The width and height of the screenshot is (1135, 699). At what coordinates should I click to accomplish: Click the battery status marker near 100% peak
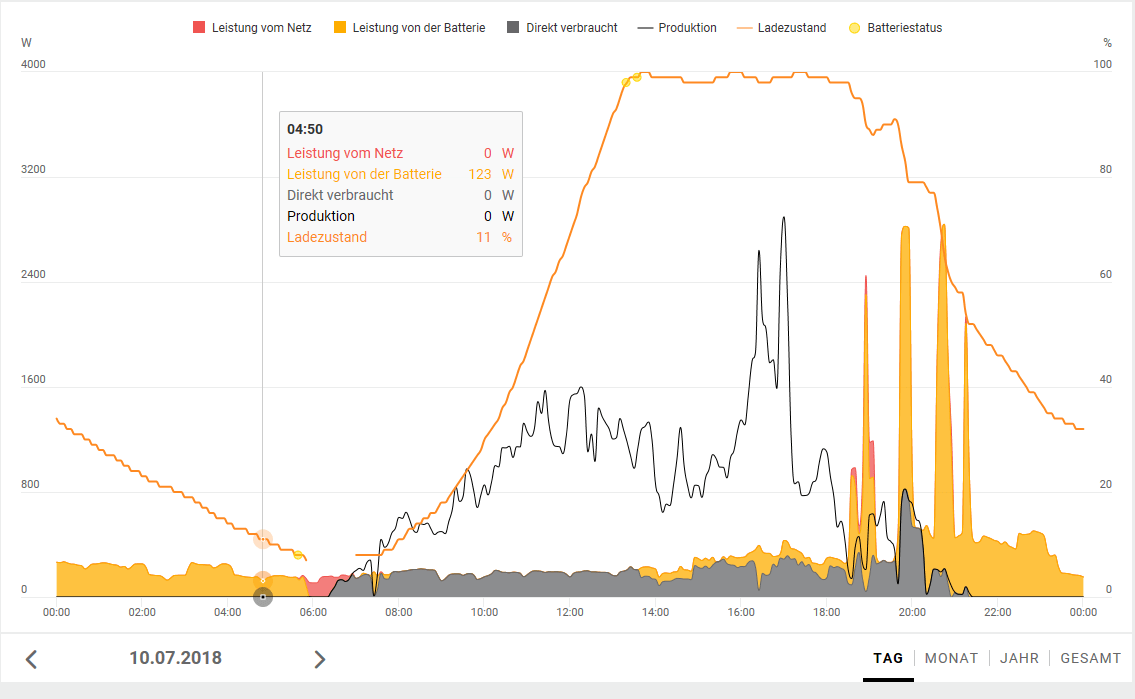tap(636, 77)
